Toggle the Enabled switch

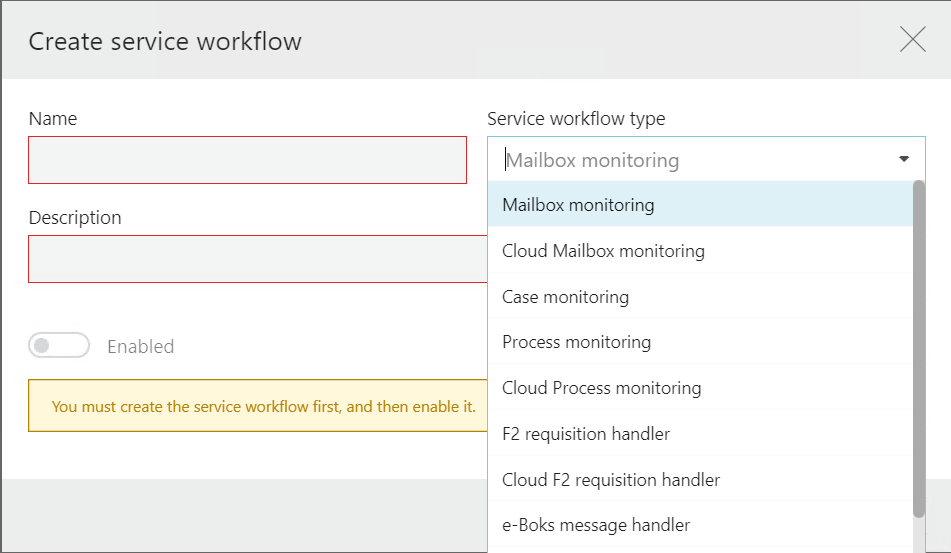coord(59,346)
